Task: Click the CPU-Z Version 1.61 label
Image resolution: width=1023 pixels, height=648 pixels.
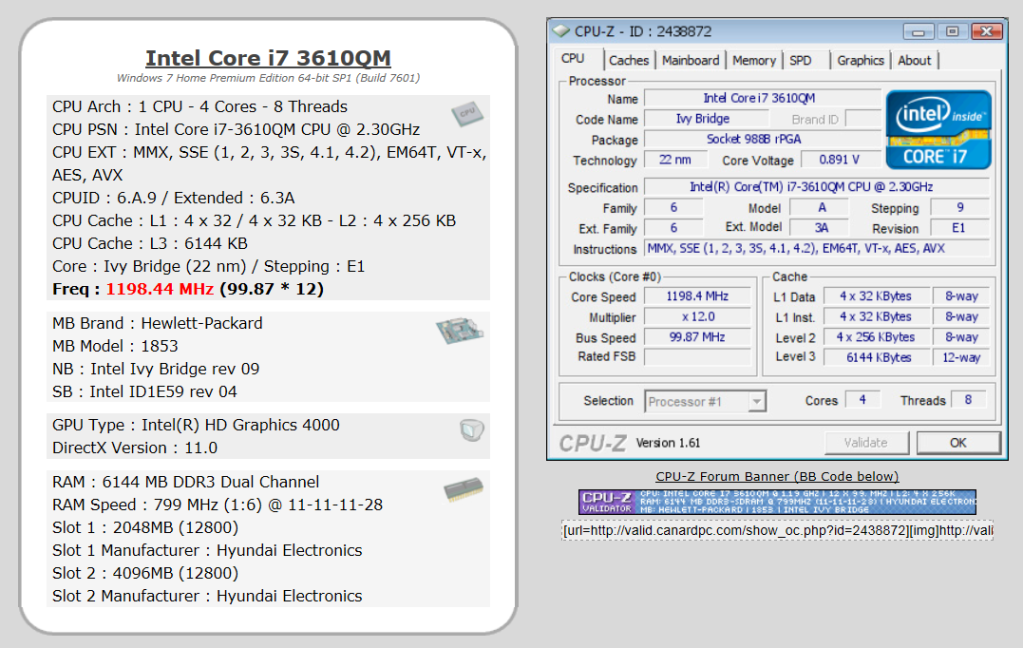Action: (x=668, y=443)
